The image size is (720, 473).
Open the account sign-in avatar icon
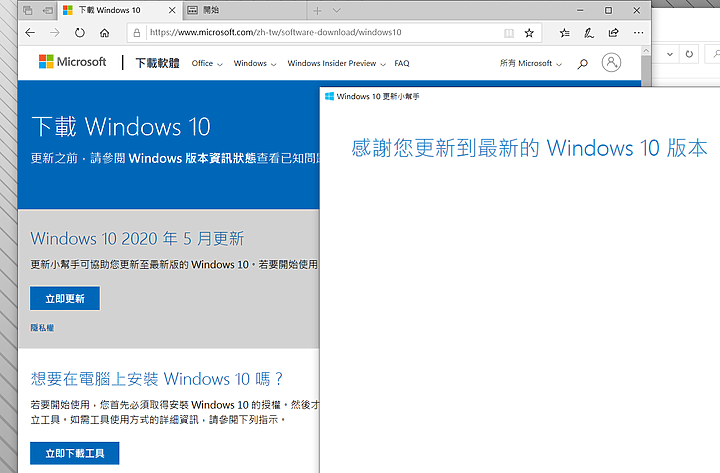(611, 62)
